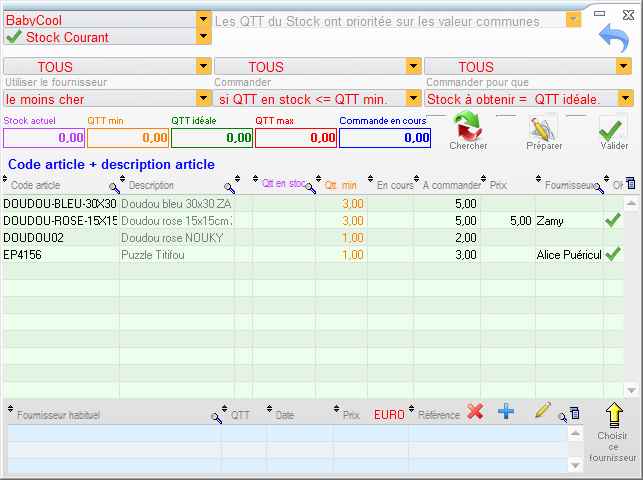The width and height of the screenshot is (643, 480).
Task: Click the search icon in the Fournisseur column
Action: click(x=599, y=188)
